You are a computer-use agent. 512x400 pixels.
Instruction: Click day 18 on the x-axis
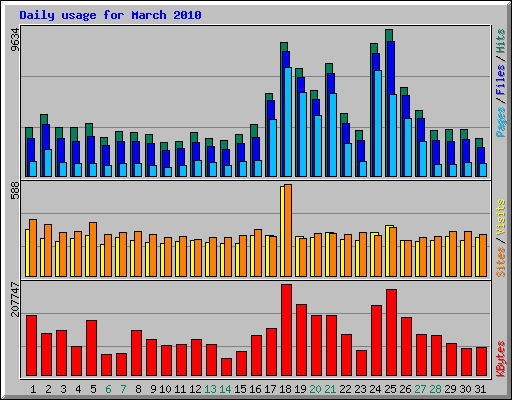[x=285, y=389]
